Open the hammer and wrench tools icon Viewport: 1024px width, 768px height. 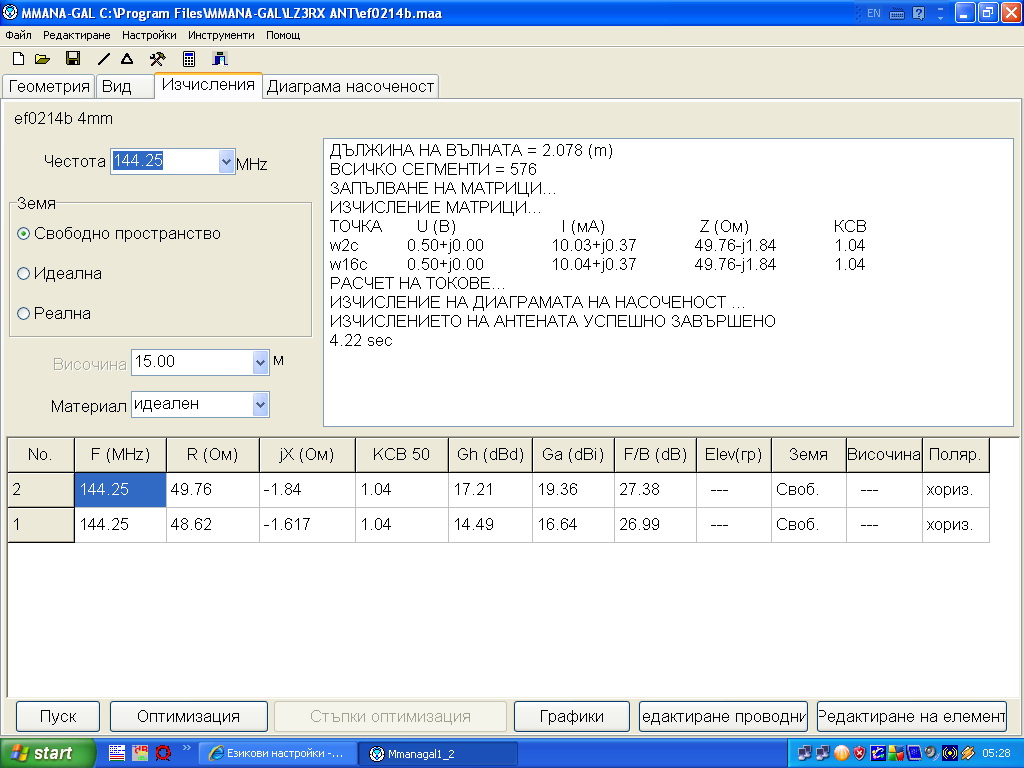click(x=157, y=59)
